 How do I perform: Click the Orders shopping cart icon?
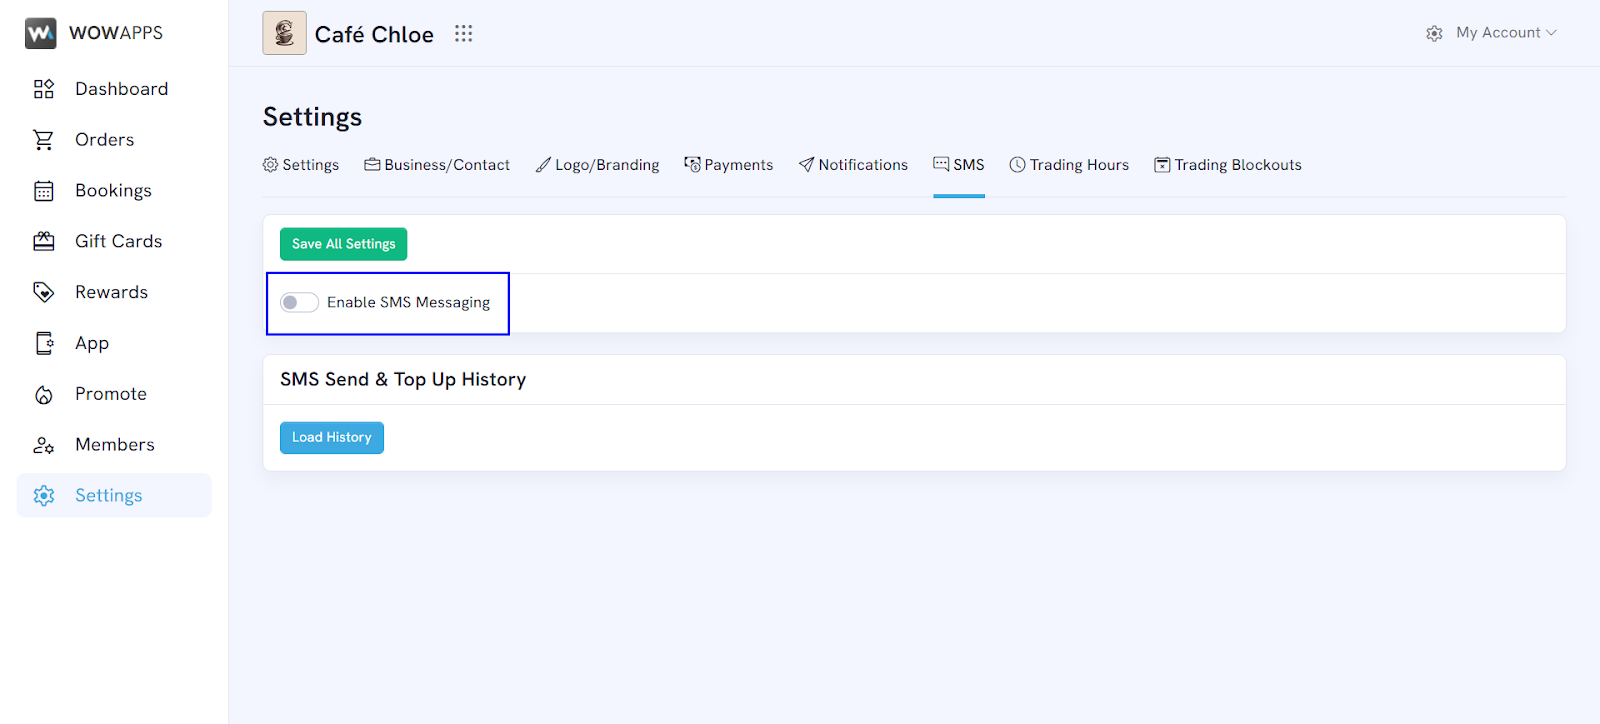[44, 140]
